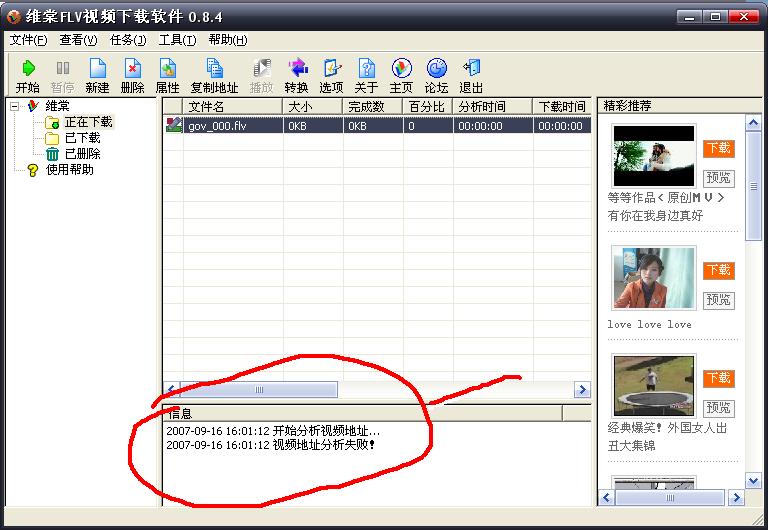
Task: Open the 有你在我身边真好 video thumbnail
Action: (x=653, y=155)
